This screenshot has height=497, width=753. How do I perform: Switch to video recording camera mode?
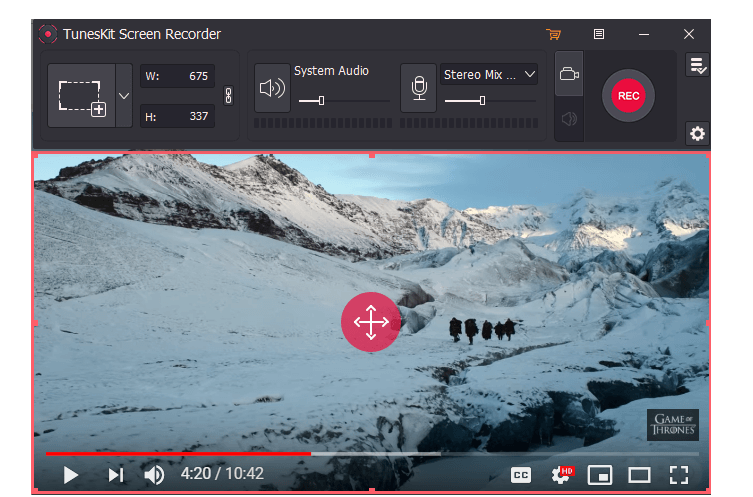569,74
